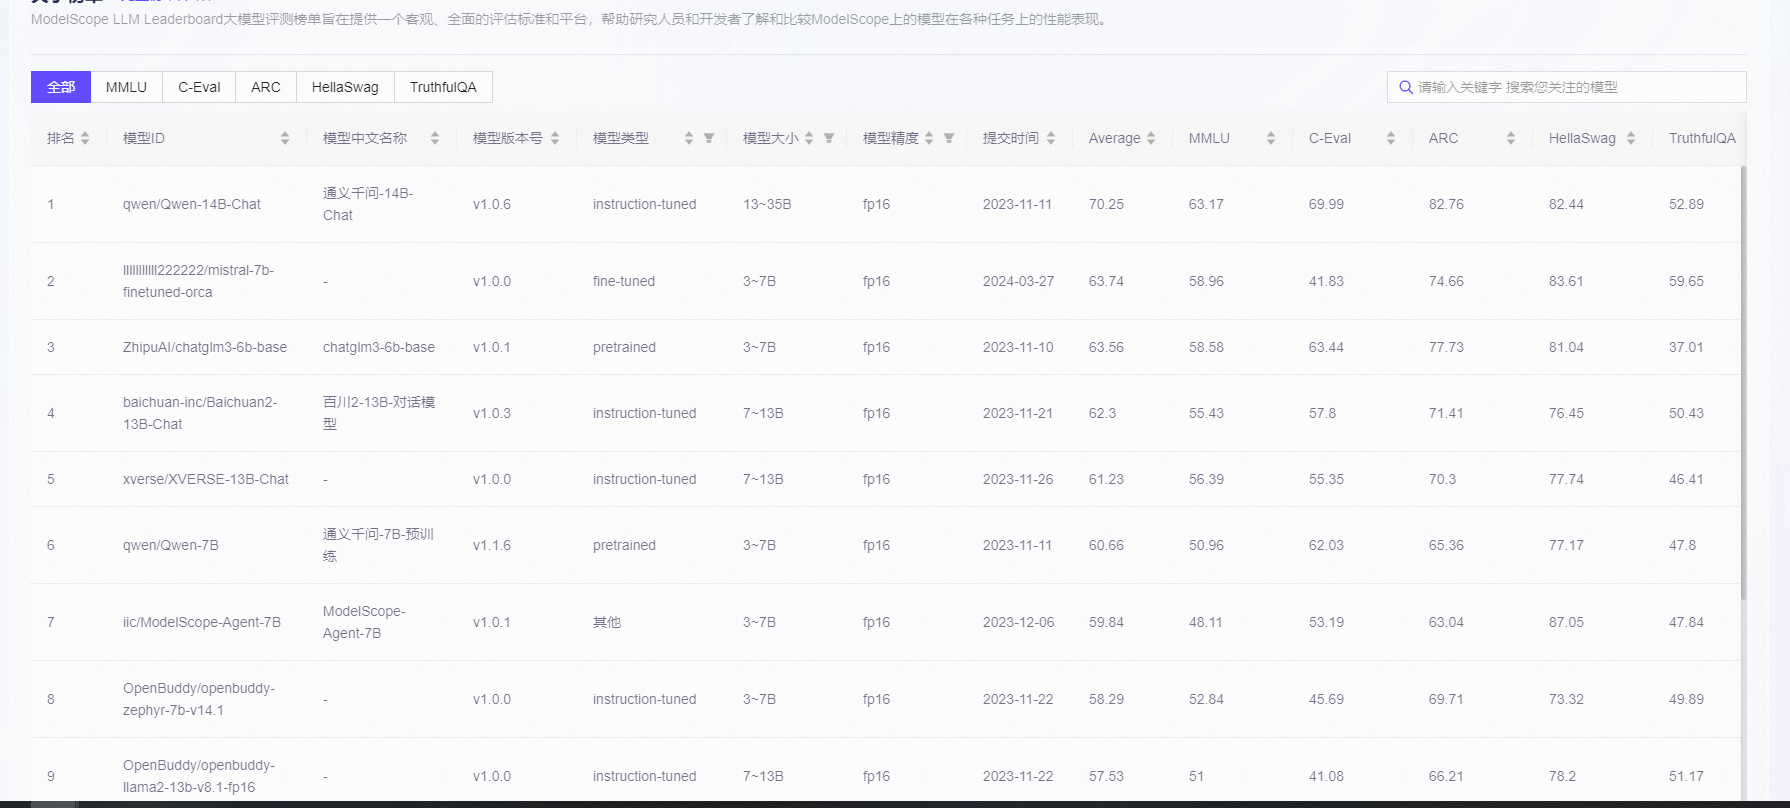The height and width of the screenshot is (808, 1790).
Task: Click submission date 2023-11-26
Action: [1018, 479]
